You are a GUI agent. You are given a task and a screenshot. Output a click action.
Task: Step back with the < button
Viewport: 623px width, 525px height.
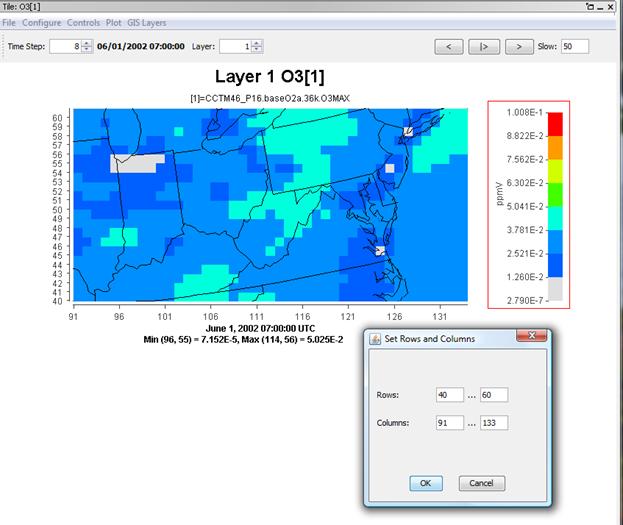click(449, 46)
